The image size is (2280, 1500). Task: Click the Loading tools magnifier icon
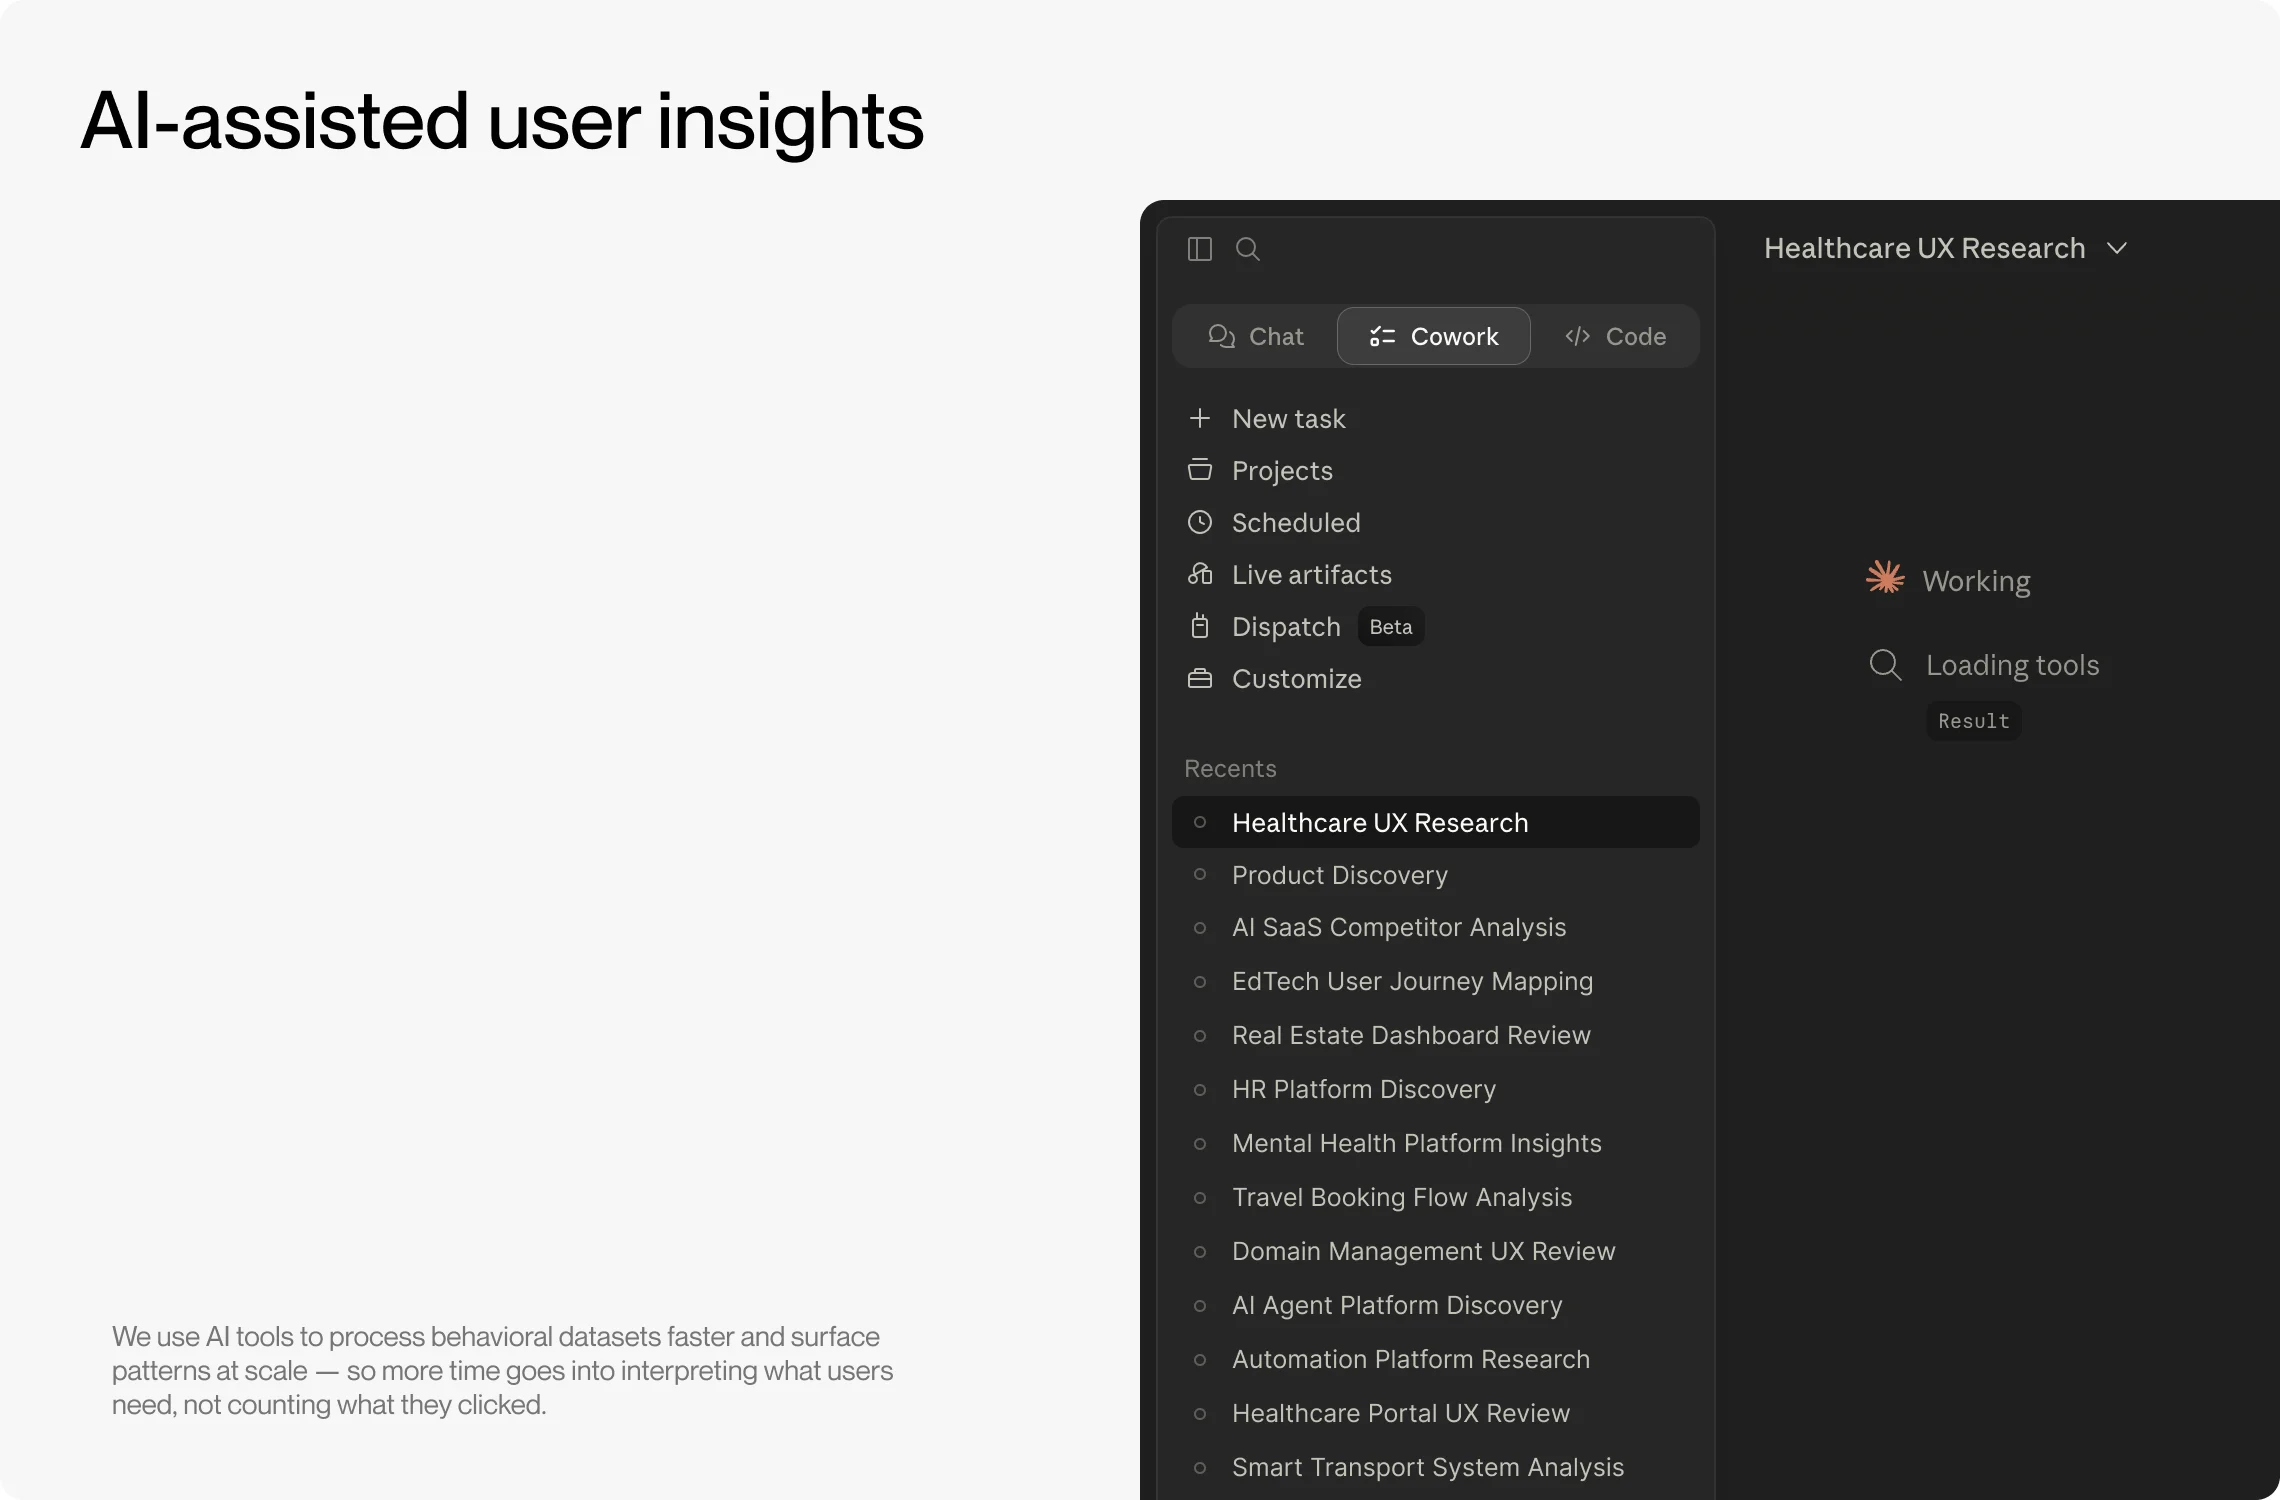1885,665
